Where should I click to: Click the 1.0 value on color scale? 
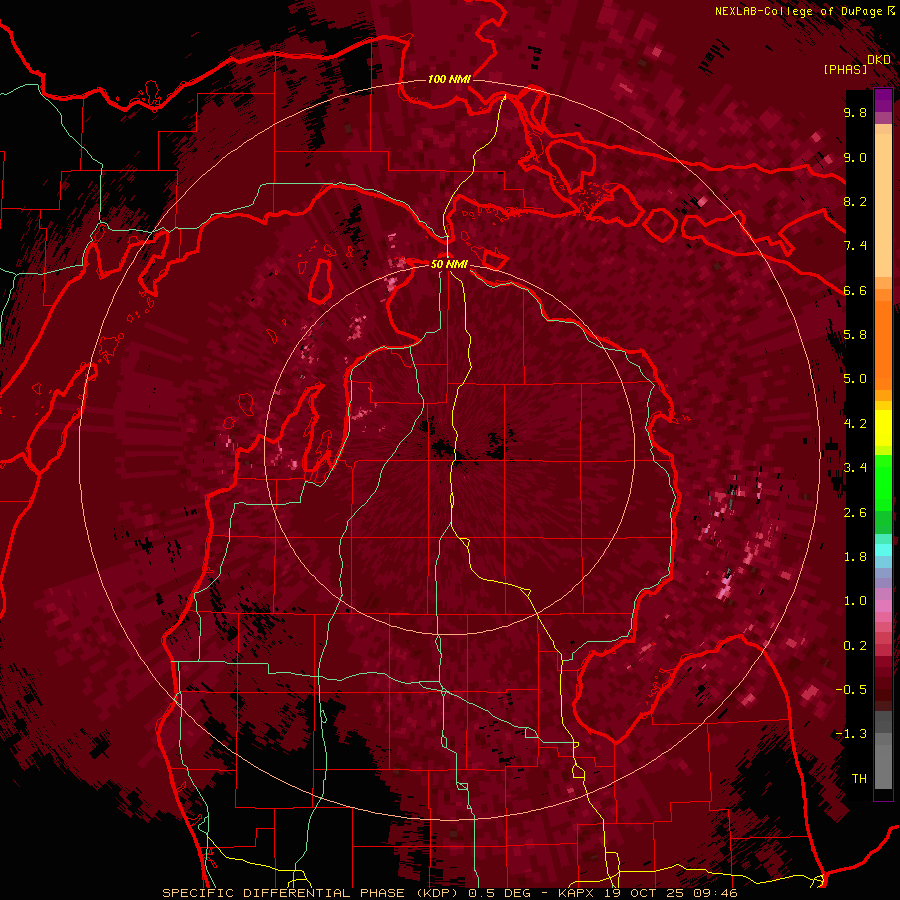[855, 601]
